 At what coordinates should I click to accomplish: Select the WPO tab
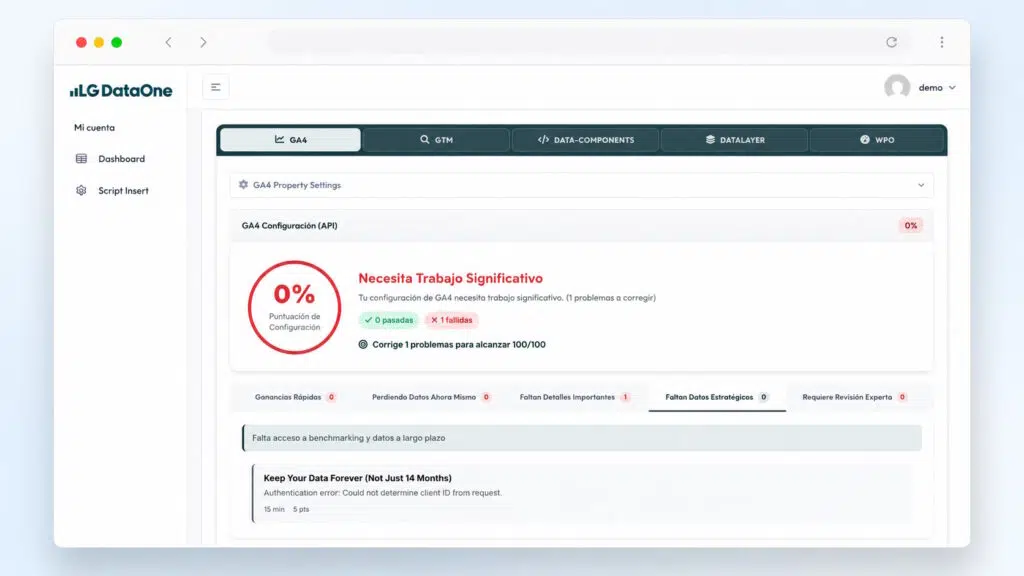pos(877,140)
